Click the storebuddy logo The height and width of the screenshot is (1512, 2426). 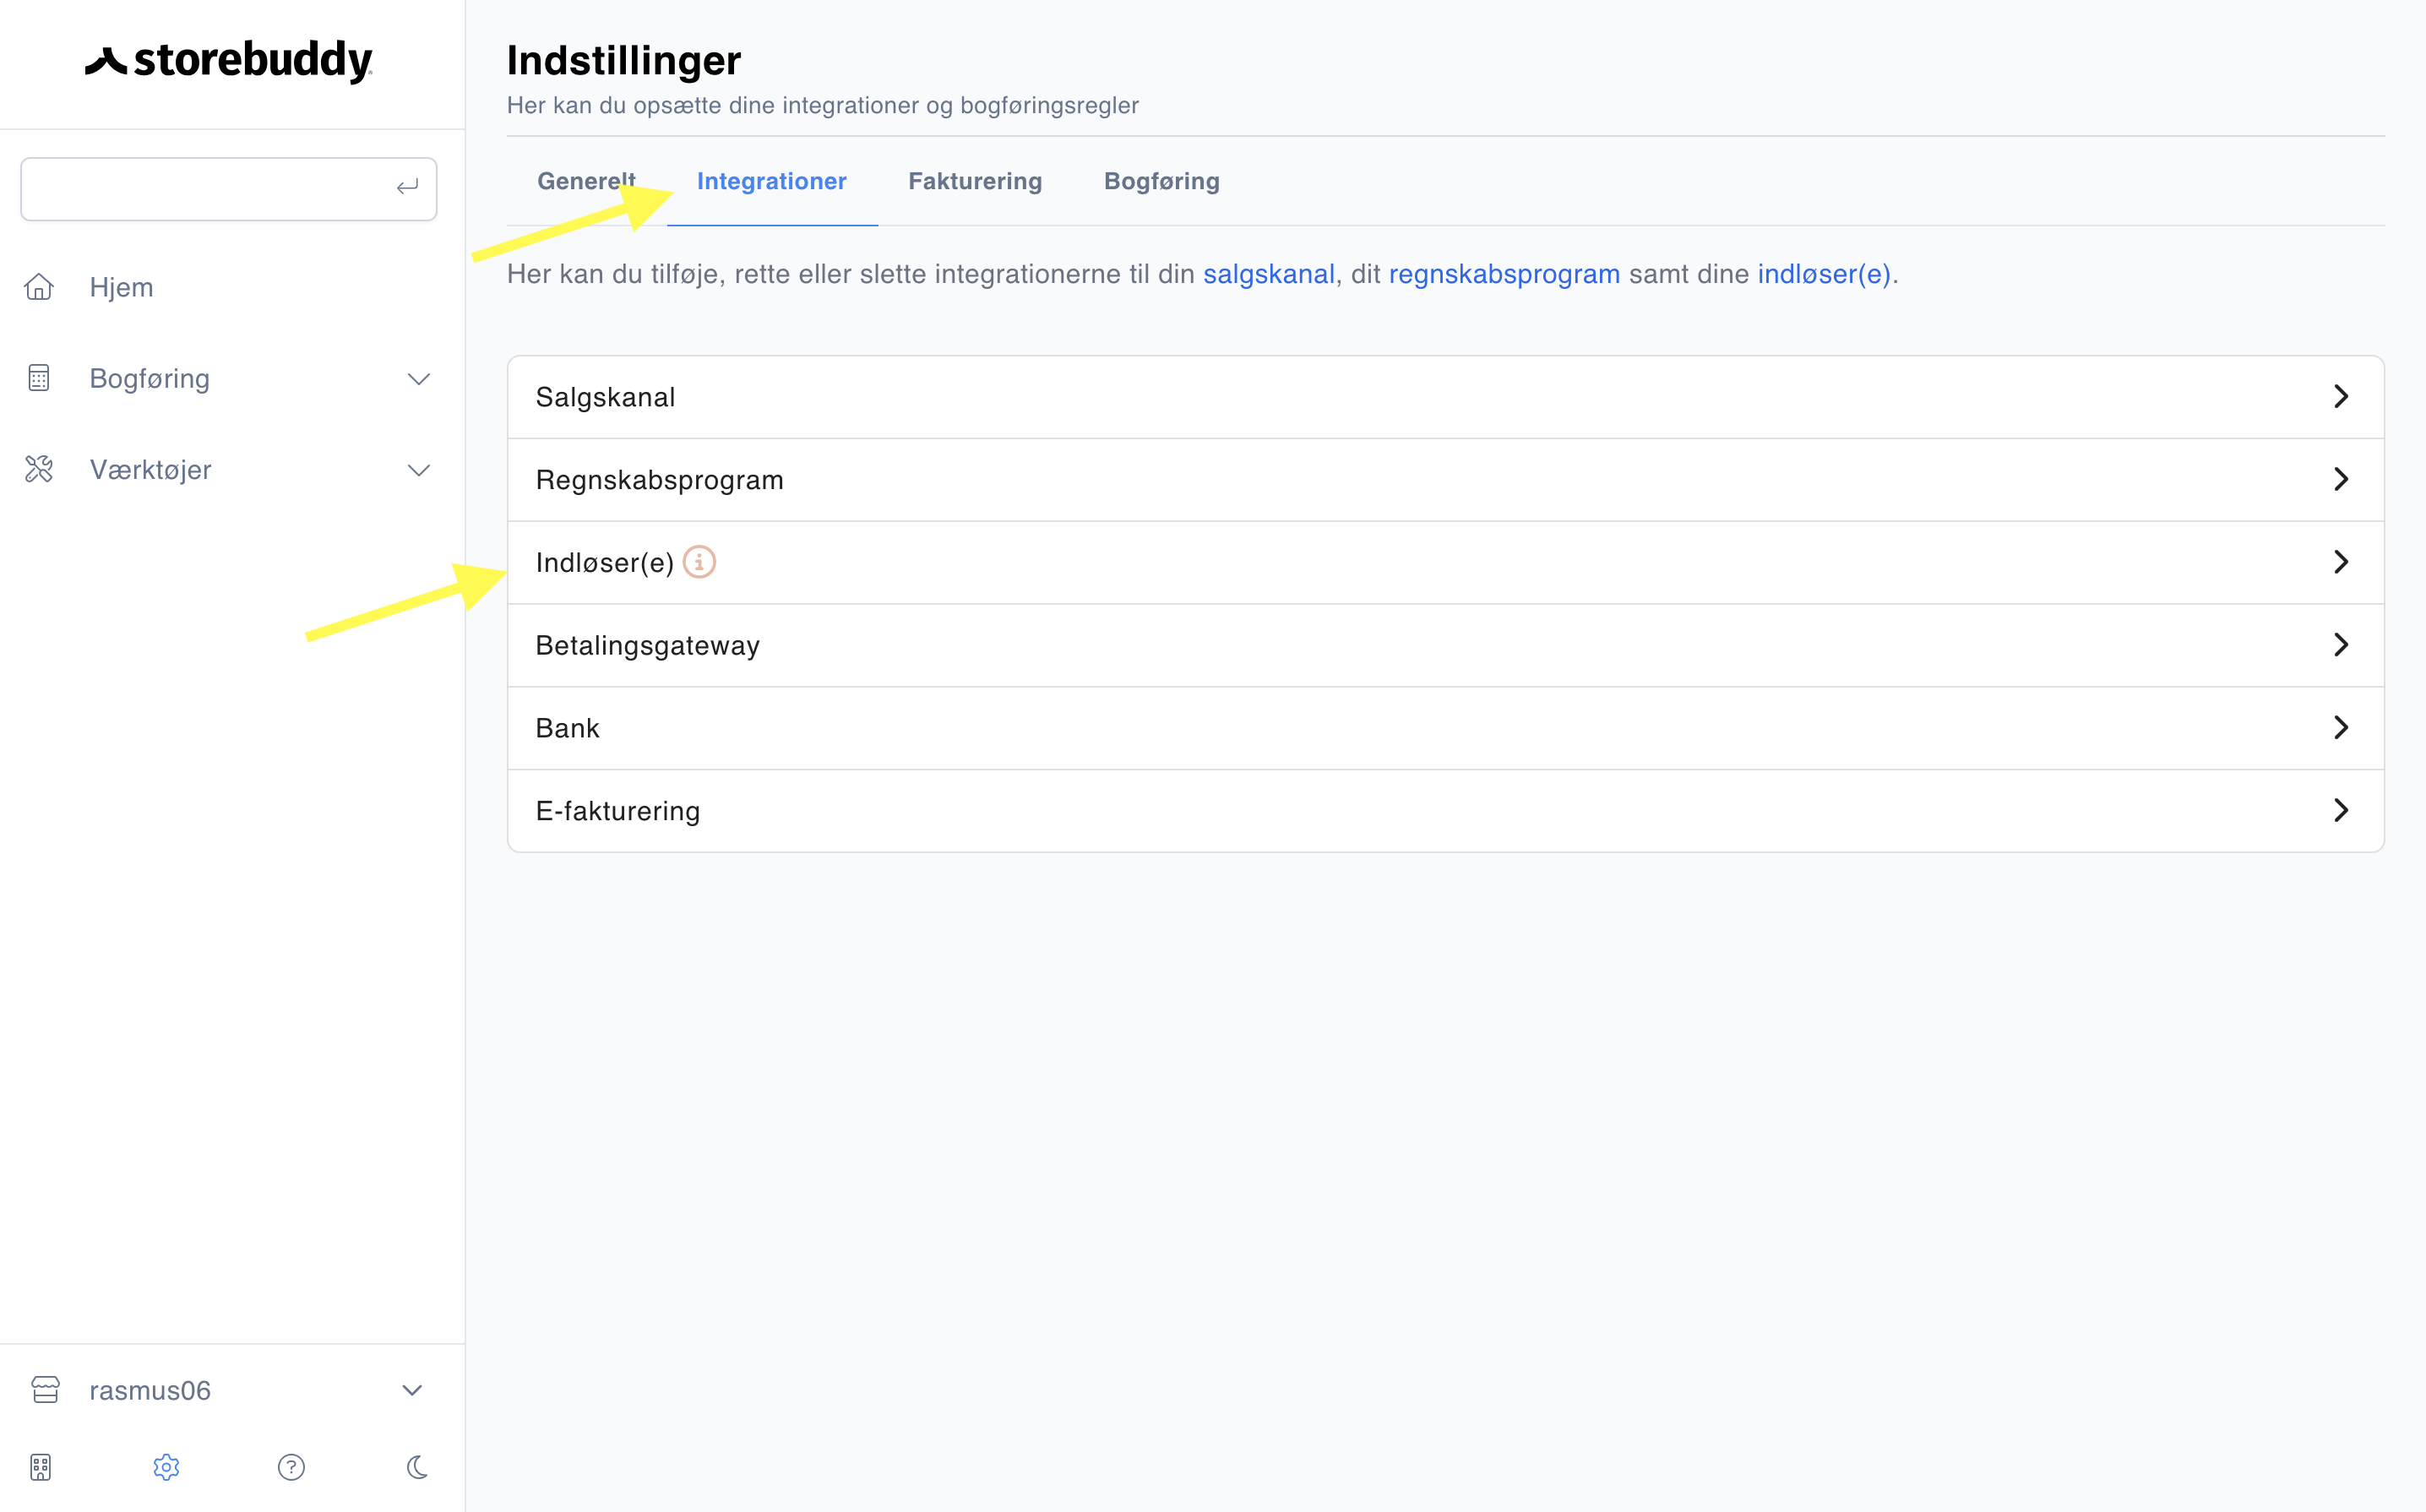(x=228, y=61)
